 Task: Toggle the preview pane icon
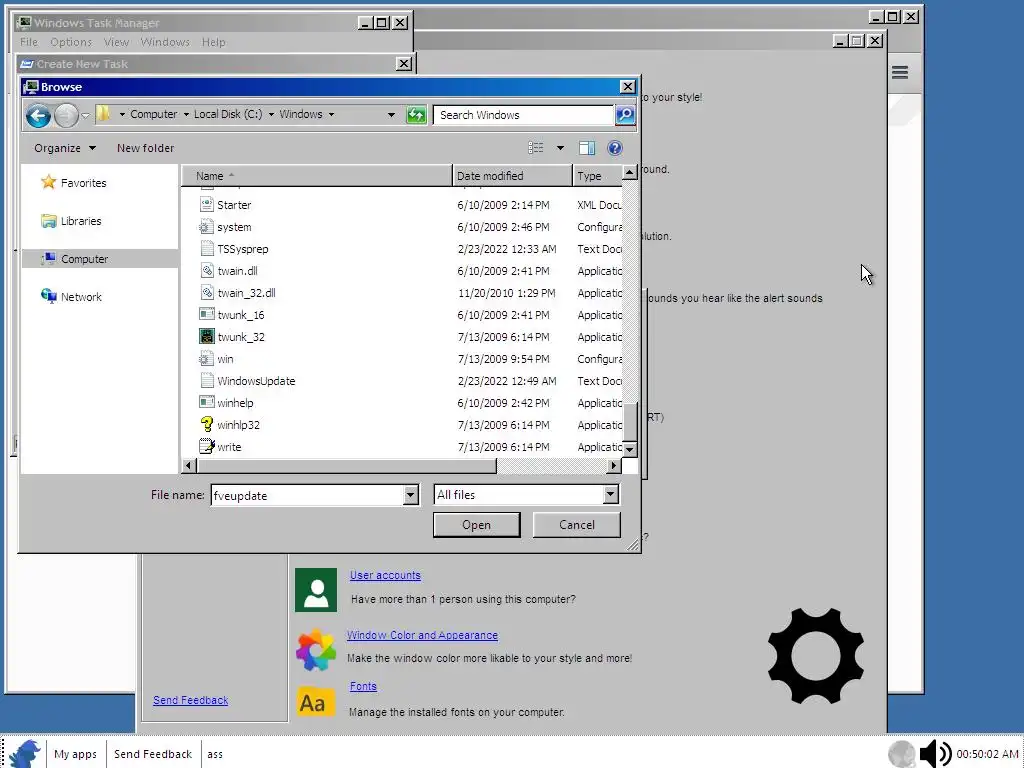click(x=586, y=148)
